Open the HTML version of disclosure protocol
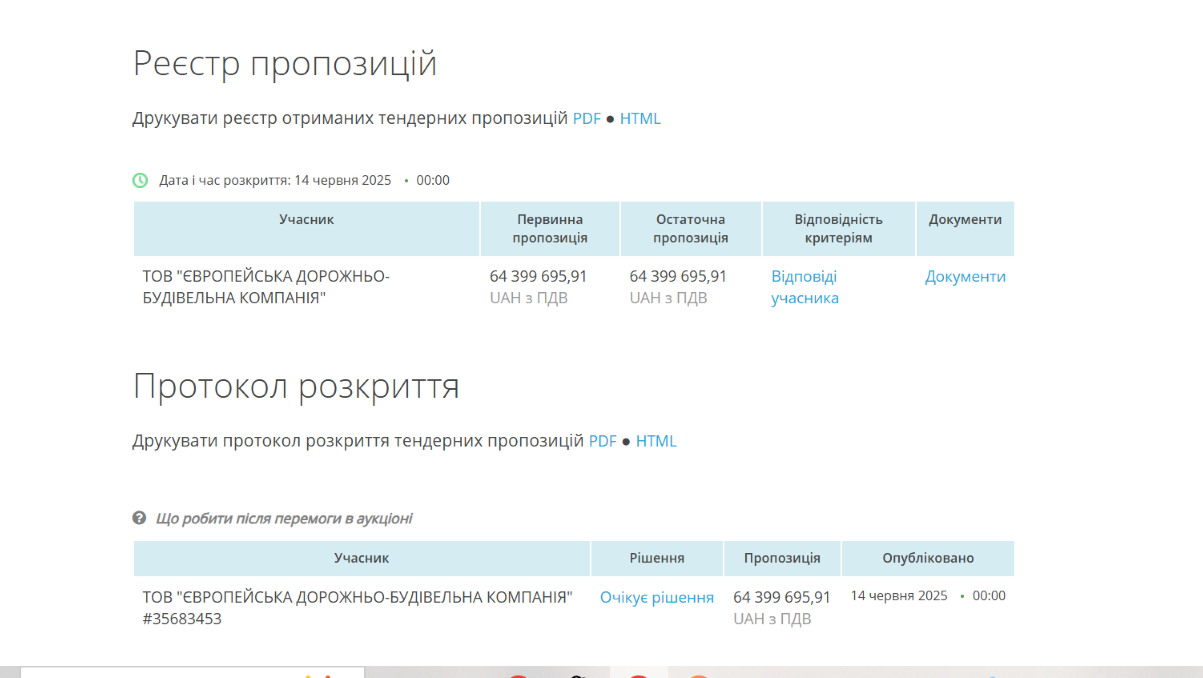The image size is (1203, 678). (656, 441)
